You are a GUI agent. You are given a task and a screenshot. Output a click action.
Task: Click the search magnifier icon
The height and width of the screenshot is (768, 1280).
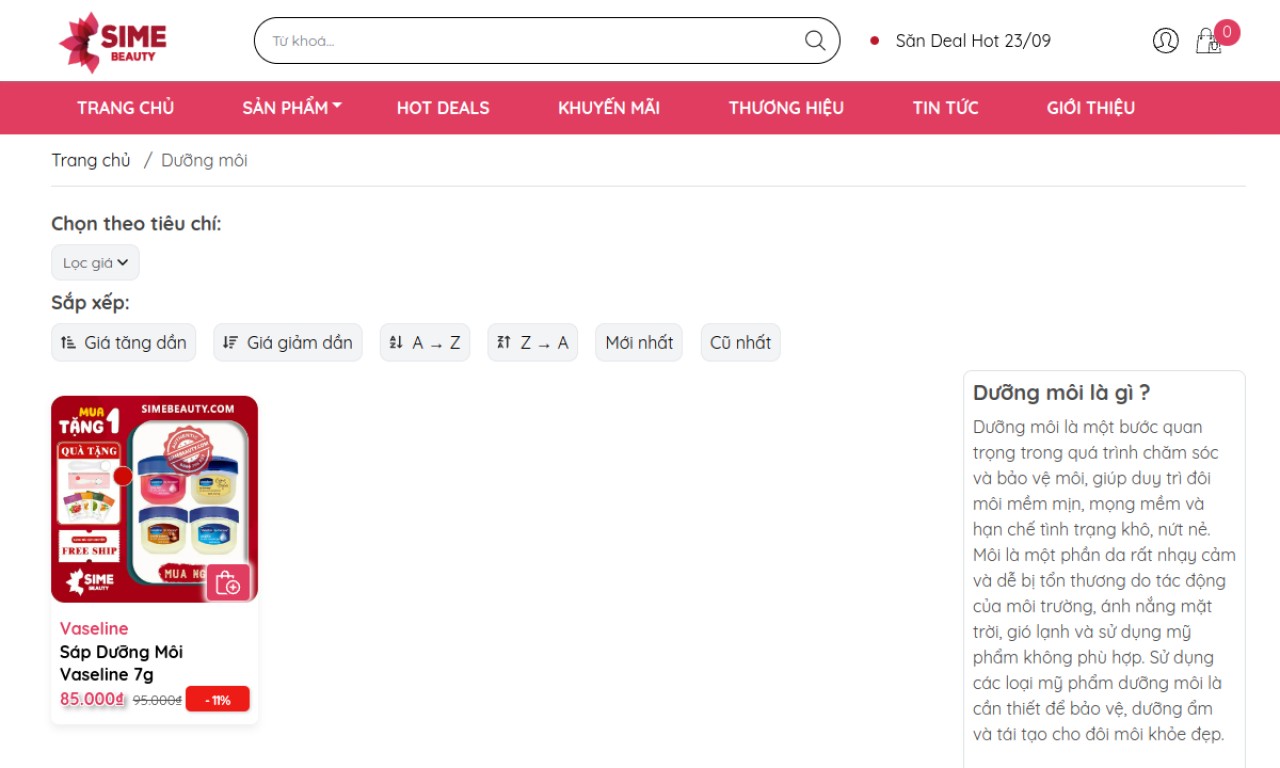[x=815, y=40]
